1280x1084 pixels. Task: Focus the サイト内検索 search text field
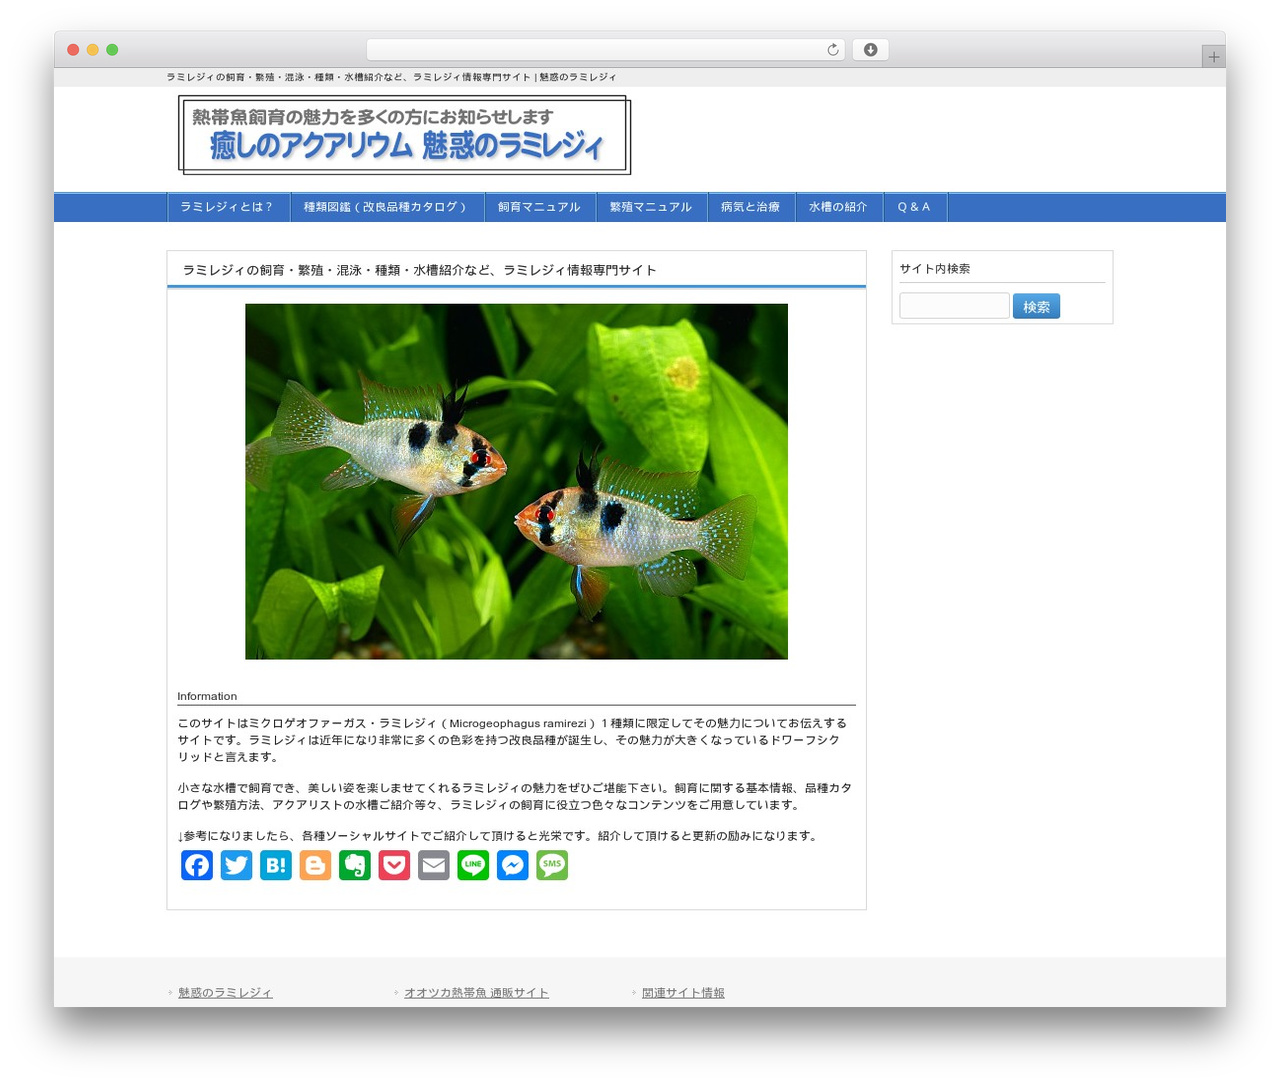click(954, 306)
